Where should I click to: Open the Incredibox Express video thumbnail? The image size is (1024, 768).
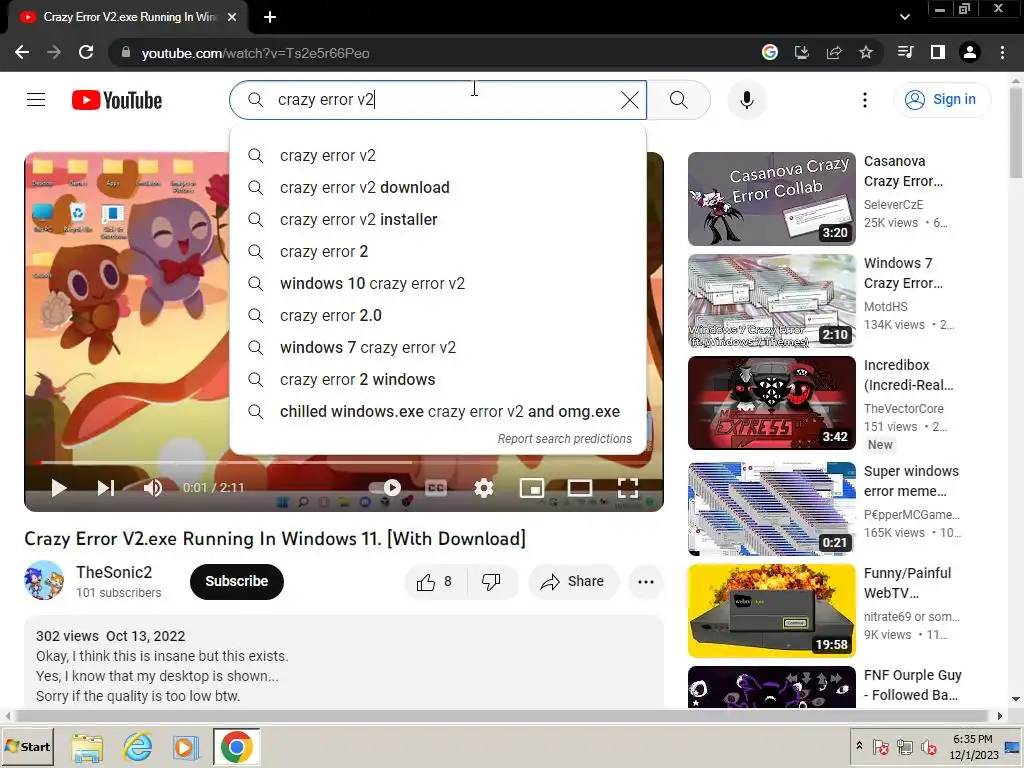tap(771, 403)
